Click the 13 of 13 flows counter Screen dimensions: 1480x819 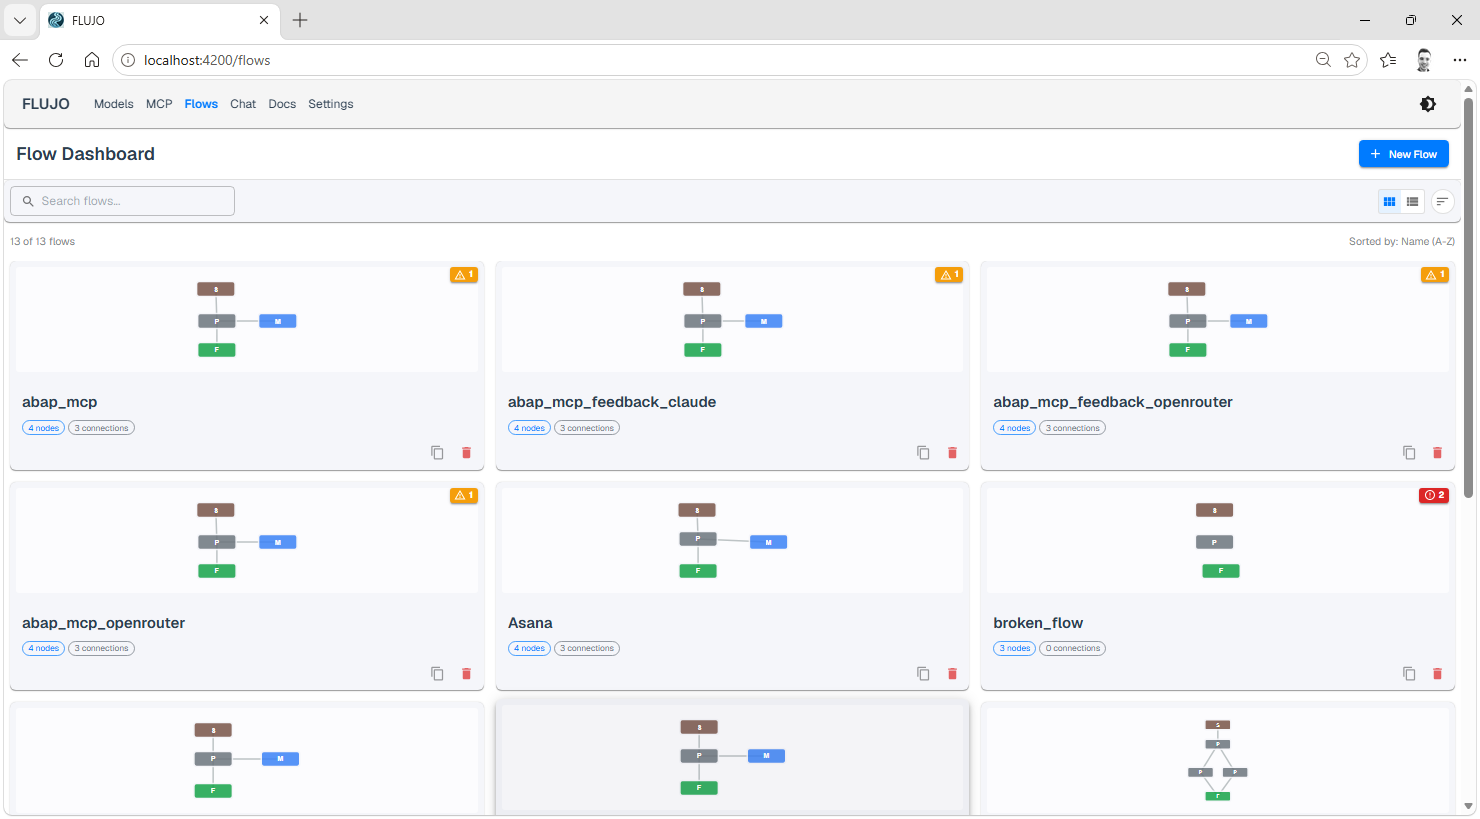[43, 242]
